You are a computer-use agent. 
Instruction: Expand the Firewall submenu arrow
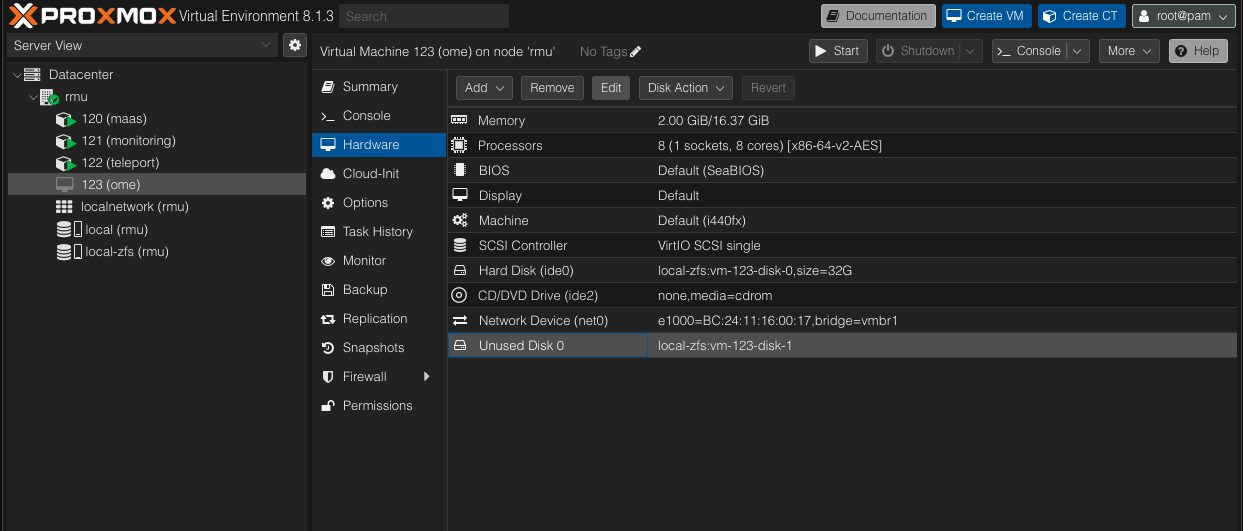(x=427, y=377)
